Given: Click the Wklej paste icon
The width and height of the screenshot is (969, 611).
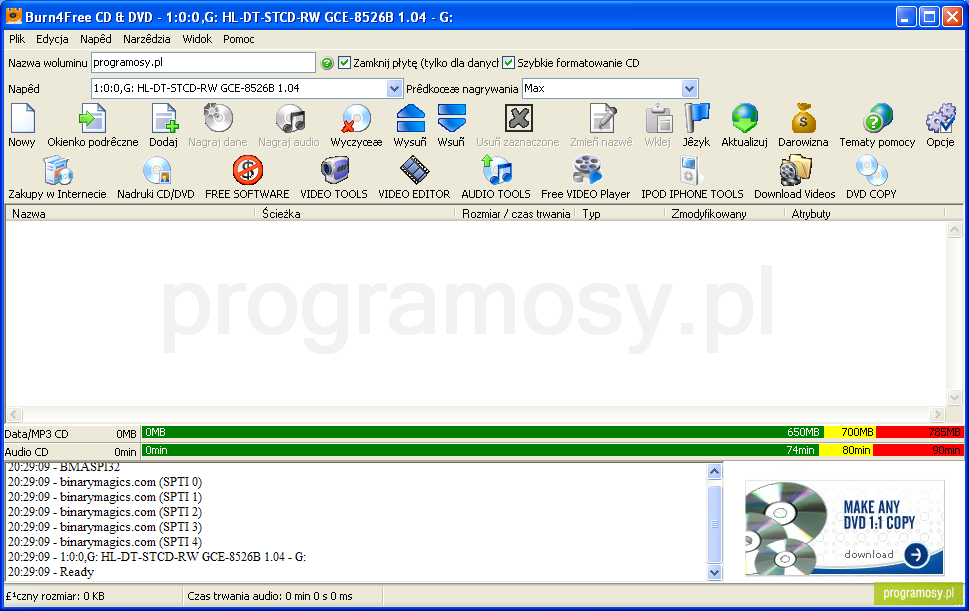Looking at the screenshot, I should tap(658, 125).
